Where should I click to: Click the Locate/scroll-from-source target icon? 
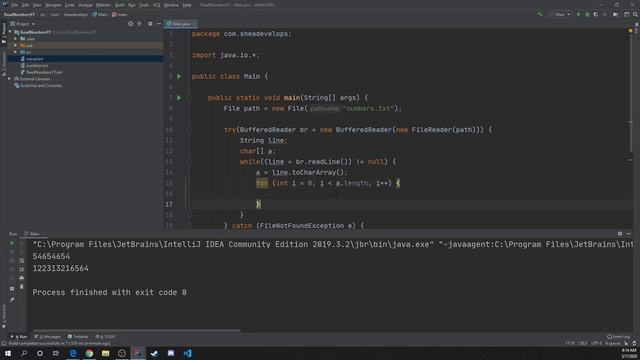click(x=131, y=24)
